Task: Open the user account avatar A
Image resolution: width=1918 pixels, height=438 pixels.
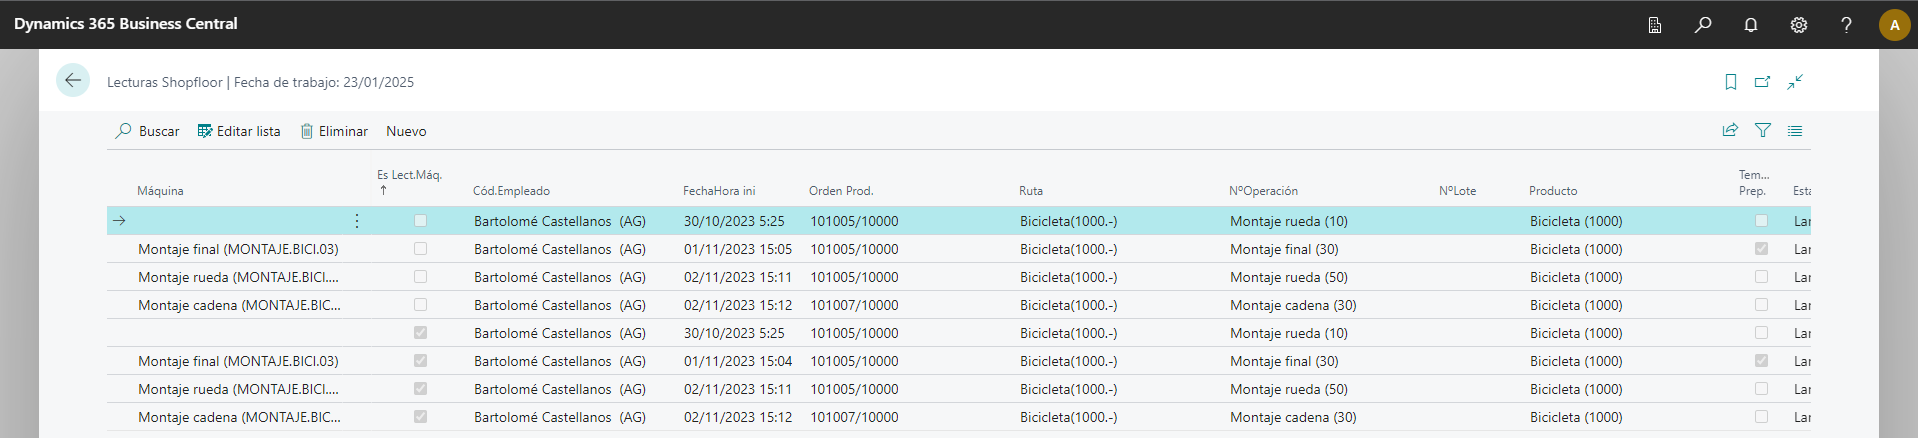Action: point(1894,25)
